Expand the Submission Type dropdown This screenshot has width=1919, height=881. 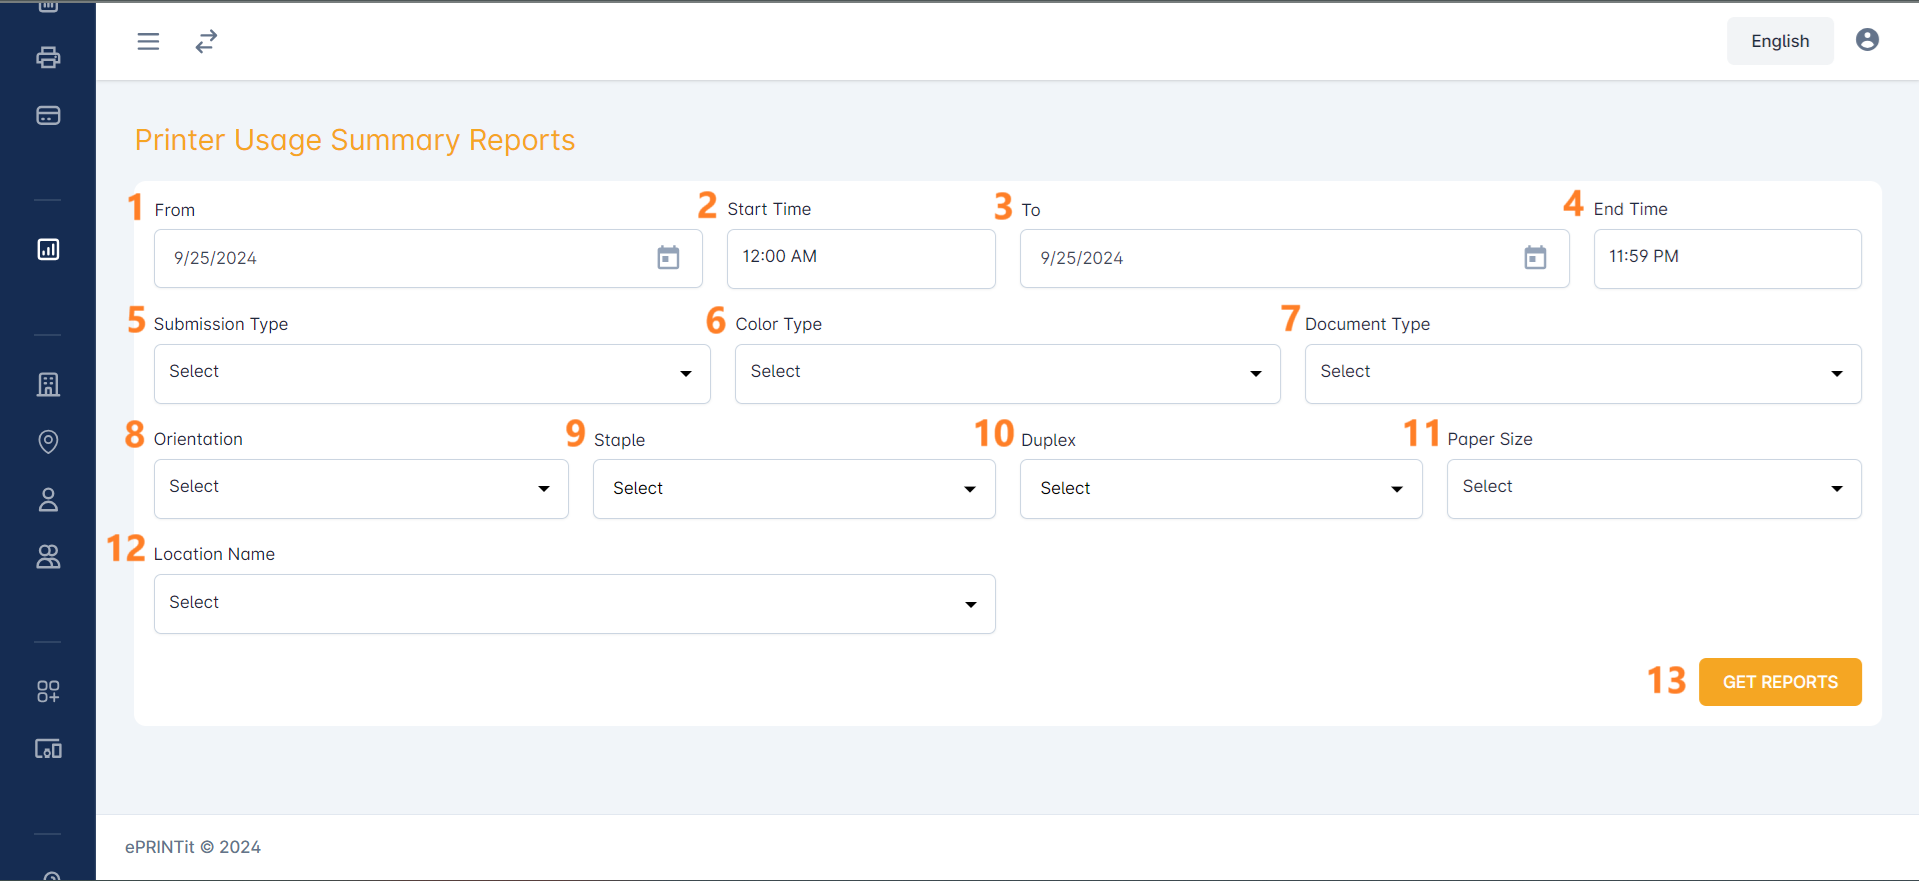431,373
